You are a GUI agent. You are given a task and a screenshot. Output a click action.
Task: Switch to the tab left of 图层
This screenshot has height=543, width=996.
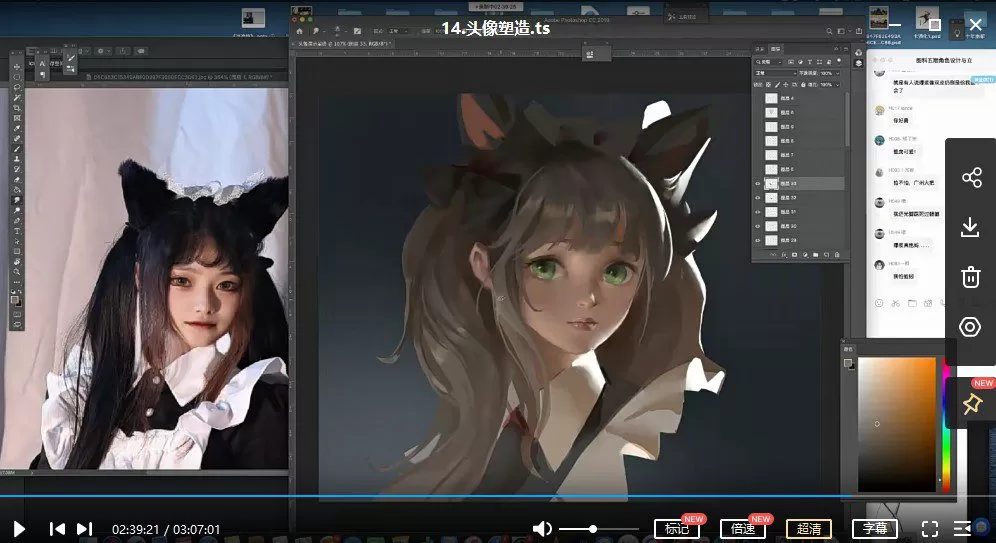point(760,49)
